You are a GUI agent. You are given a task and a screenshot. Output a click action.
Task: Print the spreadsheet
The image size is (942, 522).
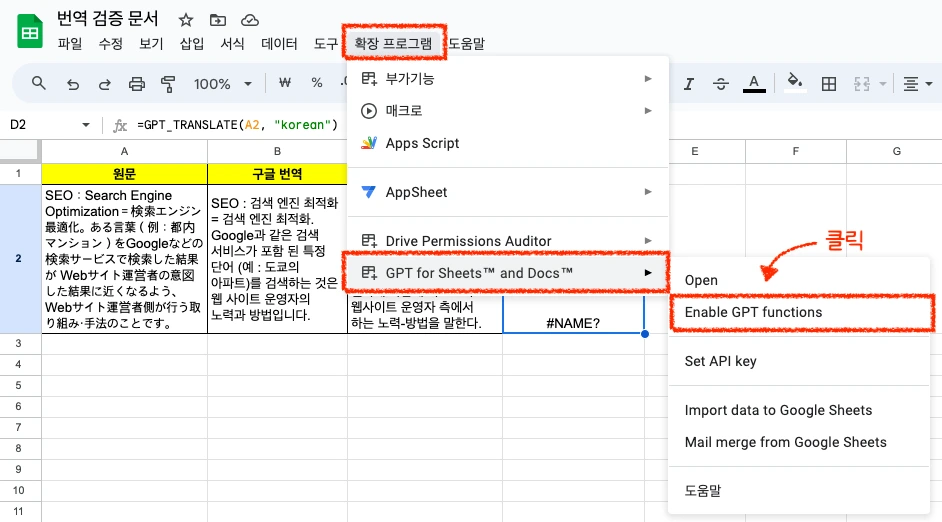click(x=136, y=84)
